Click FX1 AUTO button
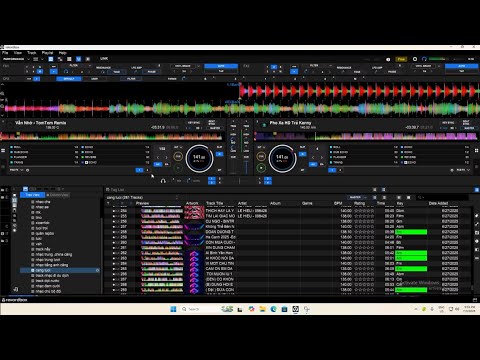480x360 pixels. [221, 66]
